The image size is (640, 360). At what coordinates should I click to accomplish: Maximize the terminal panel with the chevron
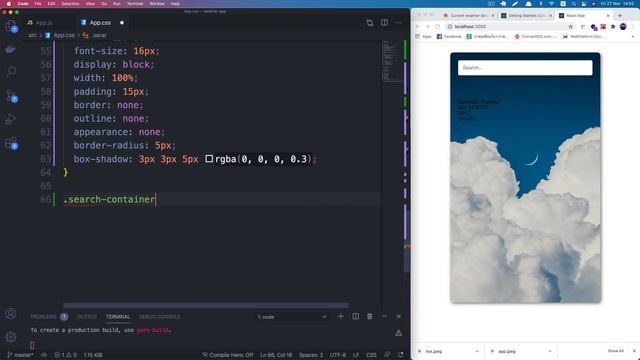click(384, 316)
